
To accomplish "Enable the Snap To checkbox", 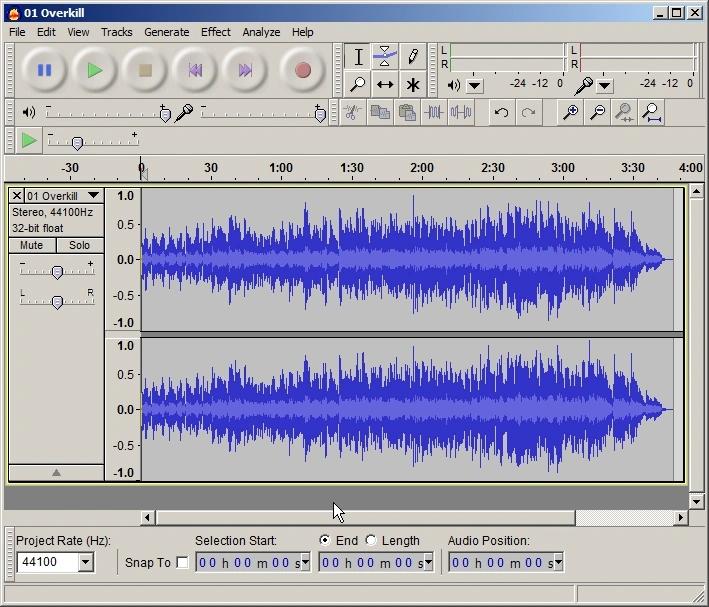I will coord(182,562).
